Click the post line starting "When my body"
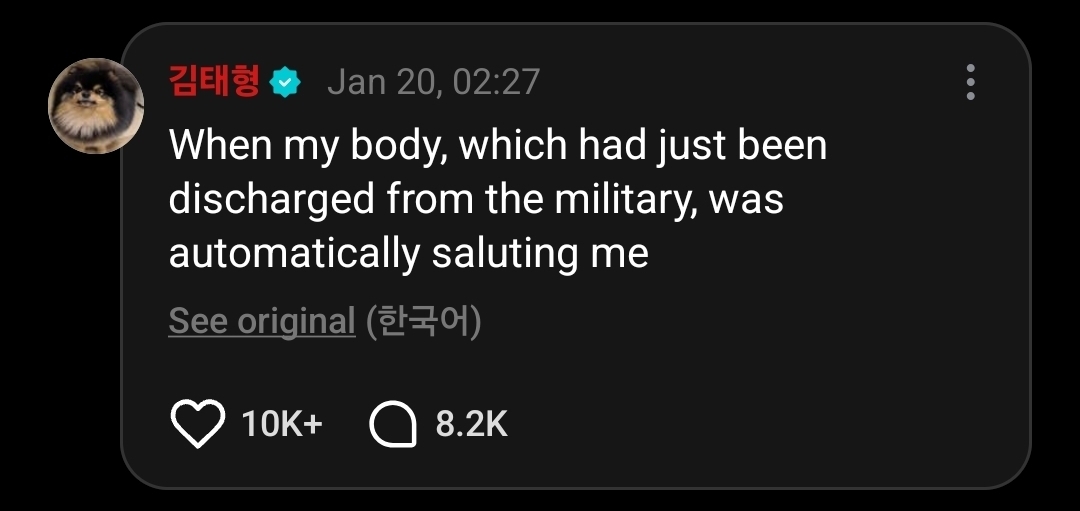This screenshot has height=511, width=1080. (497, 146)
